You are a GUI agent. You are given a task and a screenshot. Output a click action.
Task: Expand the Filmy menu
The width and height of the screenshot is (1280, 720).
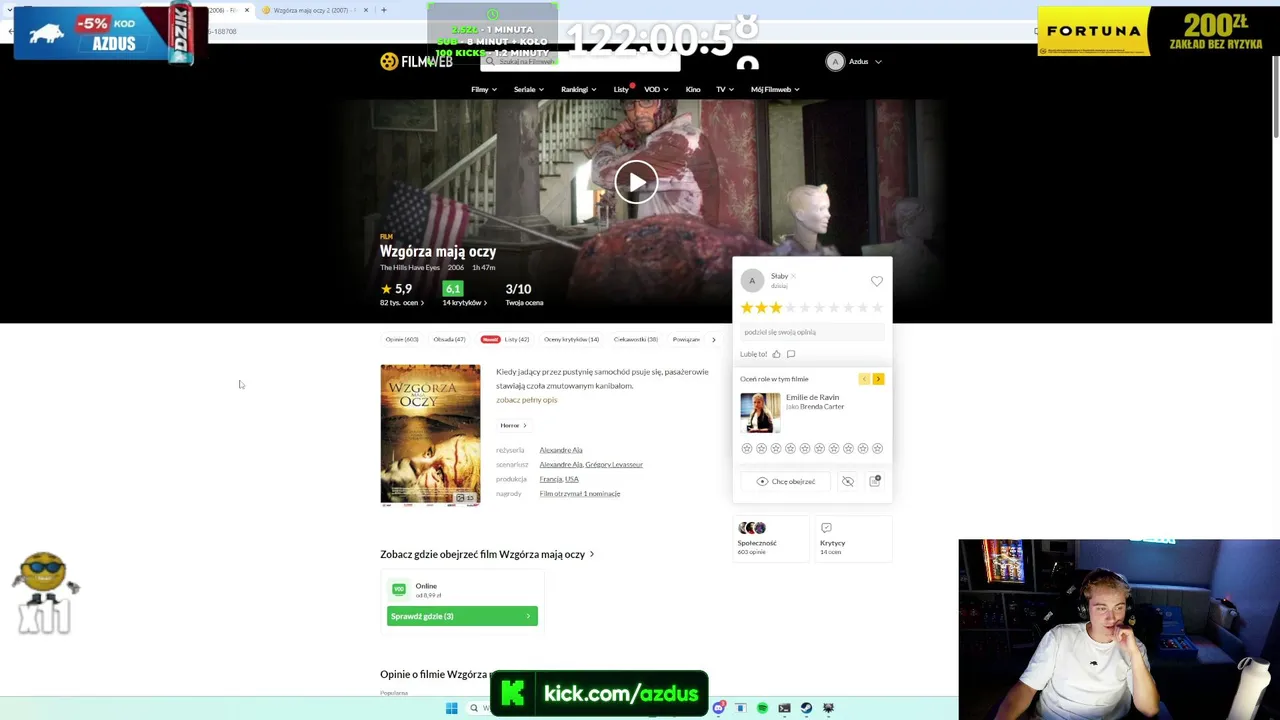(x=484, y=90)
